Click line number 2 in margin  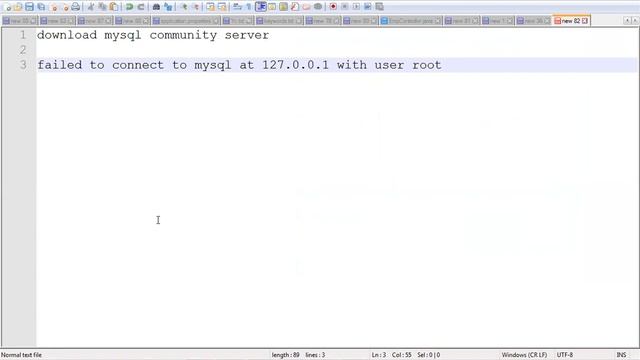(x=23, y=50)
